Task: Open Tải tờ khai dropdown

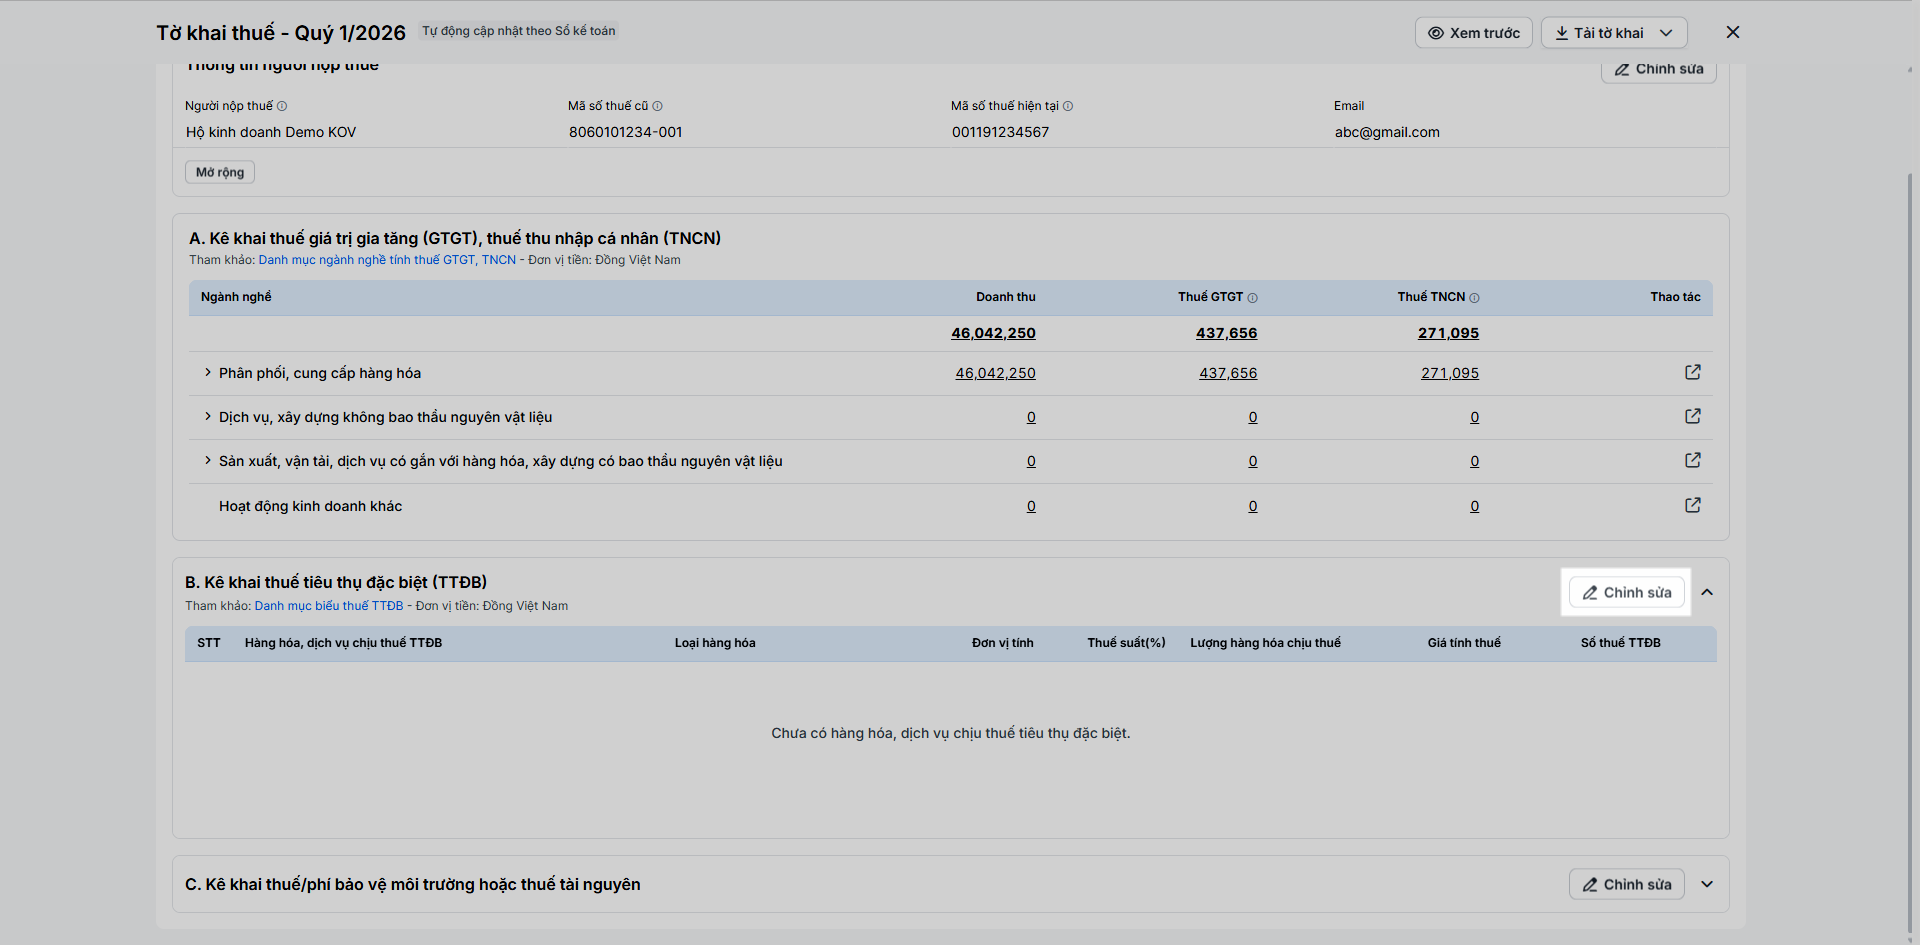Action: coord(1614,33)
